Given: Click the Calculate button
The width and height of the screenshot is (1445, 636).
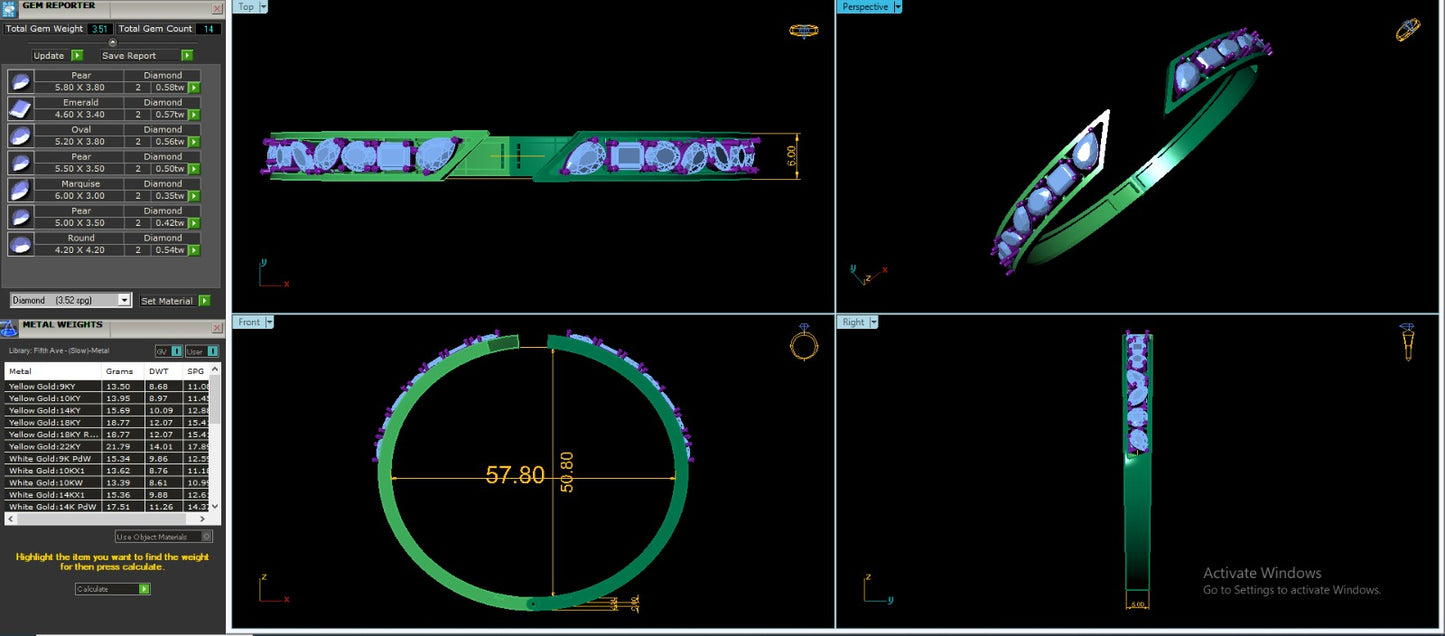Looking at the screenshot, I should tap(112, 589).
